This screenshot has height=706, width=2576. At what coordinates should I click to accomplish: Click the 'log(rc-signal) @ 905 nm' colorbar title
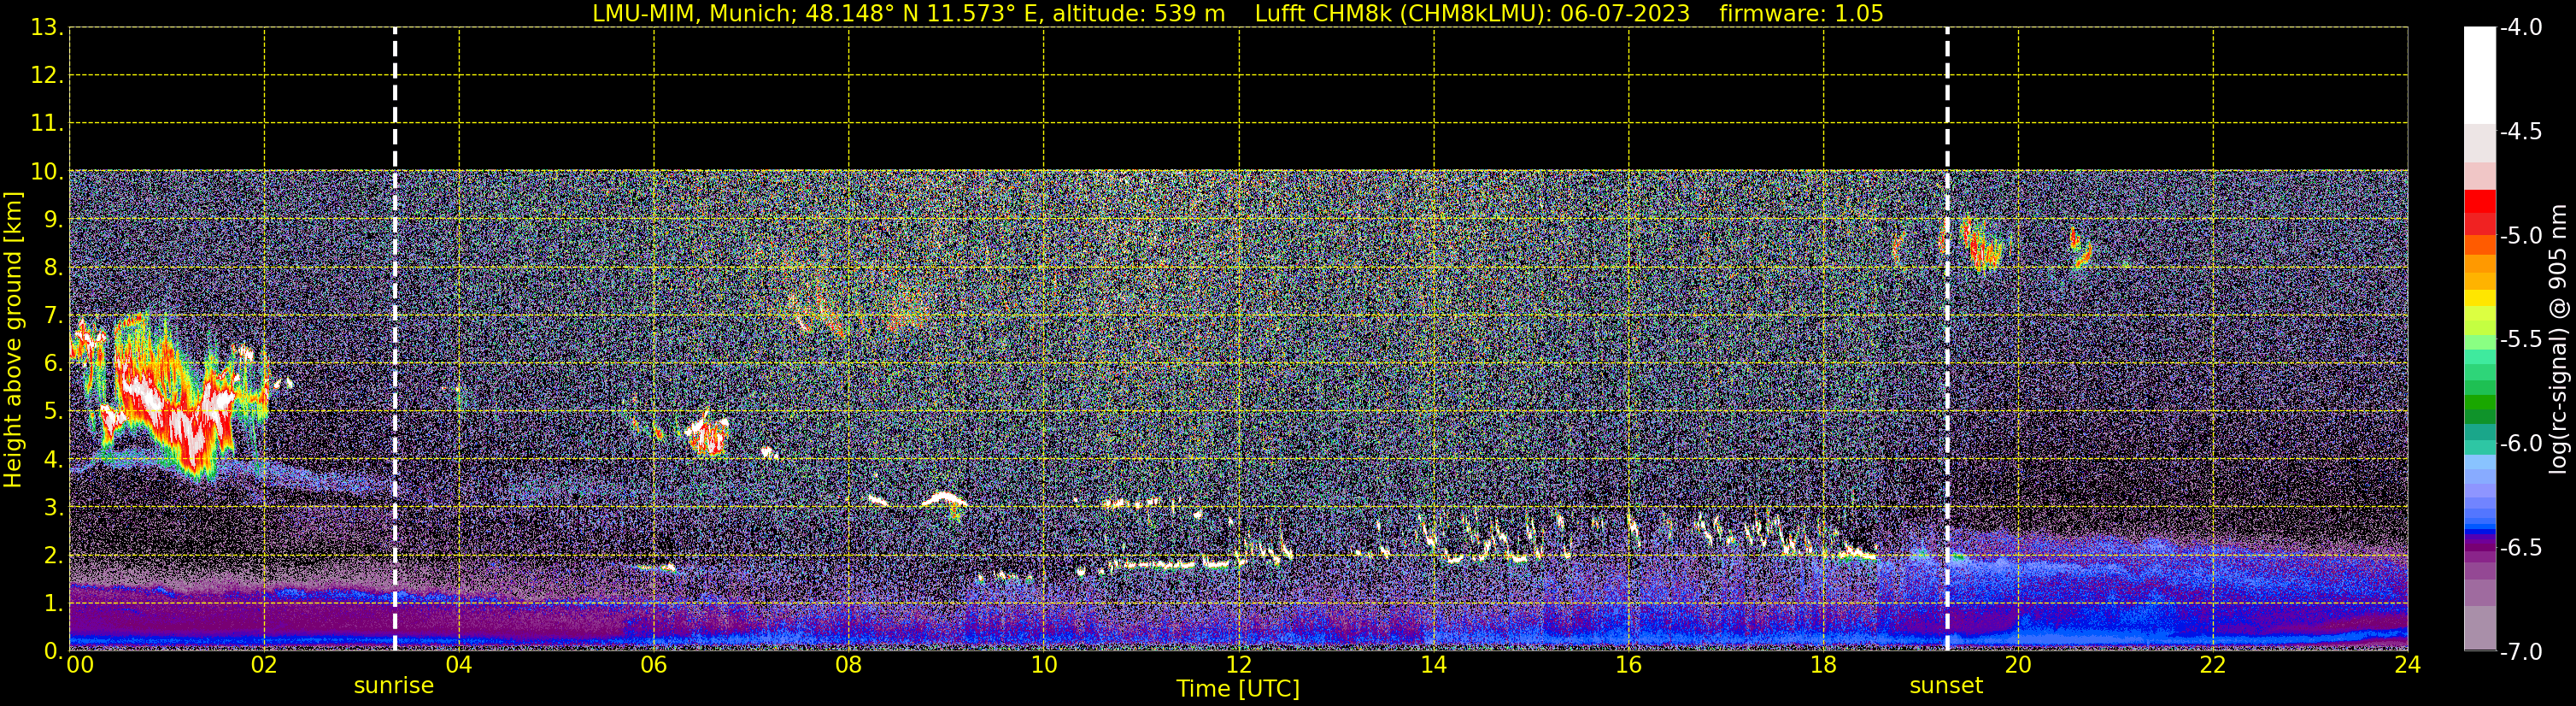click(2560, 340)
